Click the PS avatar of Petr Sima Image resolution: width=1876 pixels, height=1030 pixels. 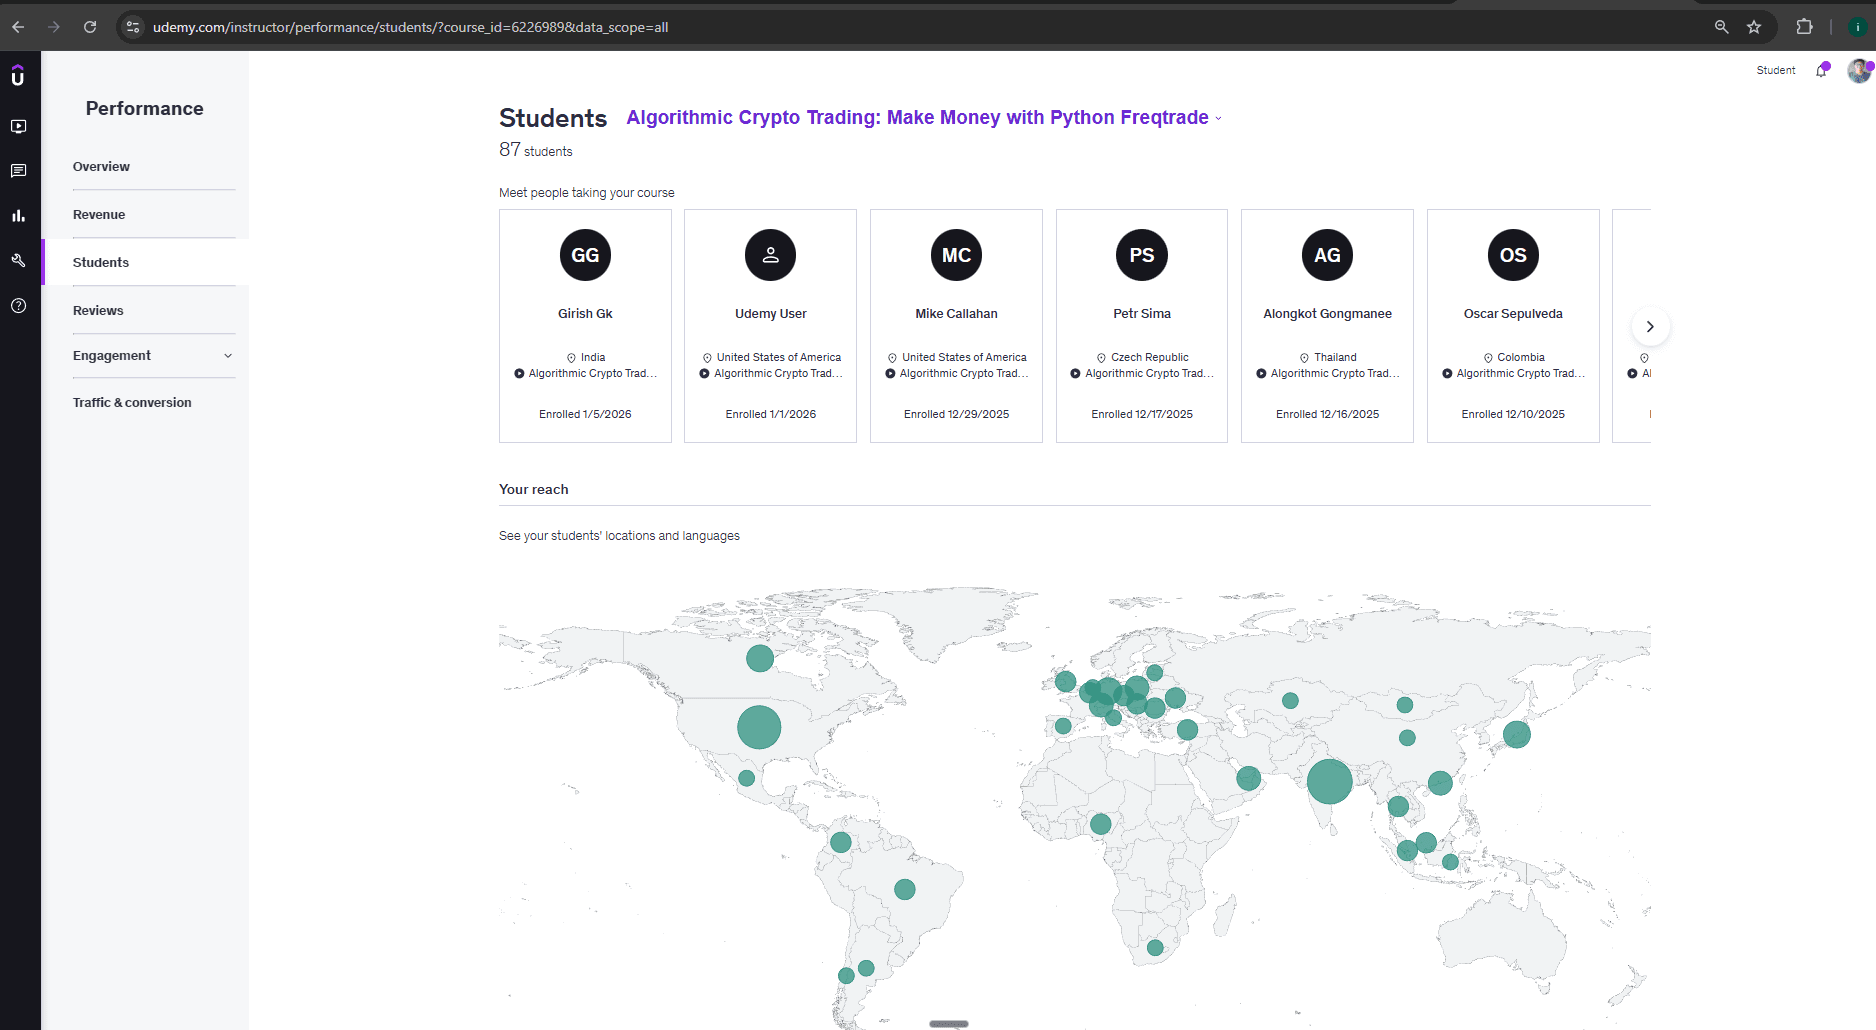click(1142, 255)
